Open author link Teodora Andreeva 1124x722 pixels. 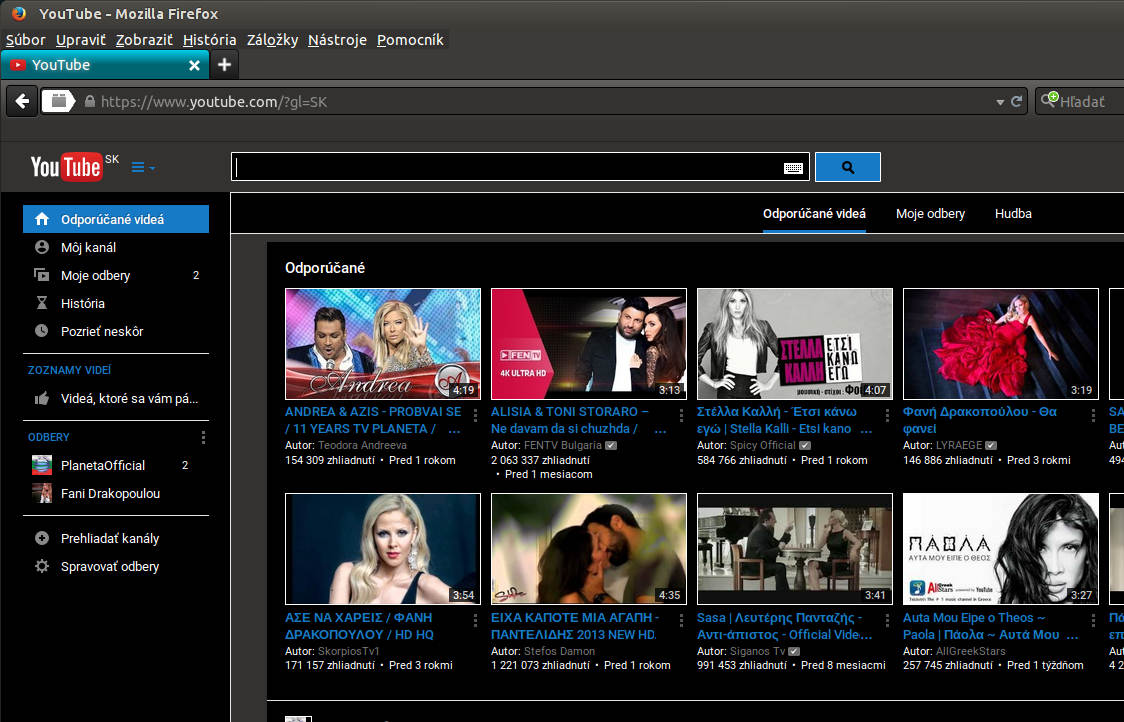tap(362, 445)
